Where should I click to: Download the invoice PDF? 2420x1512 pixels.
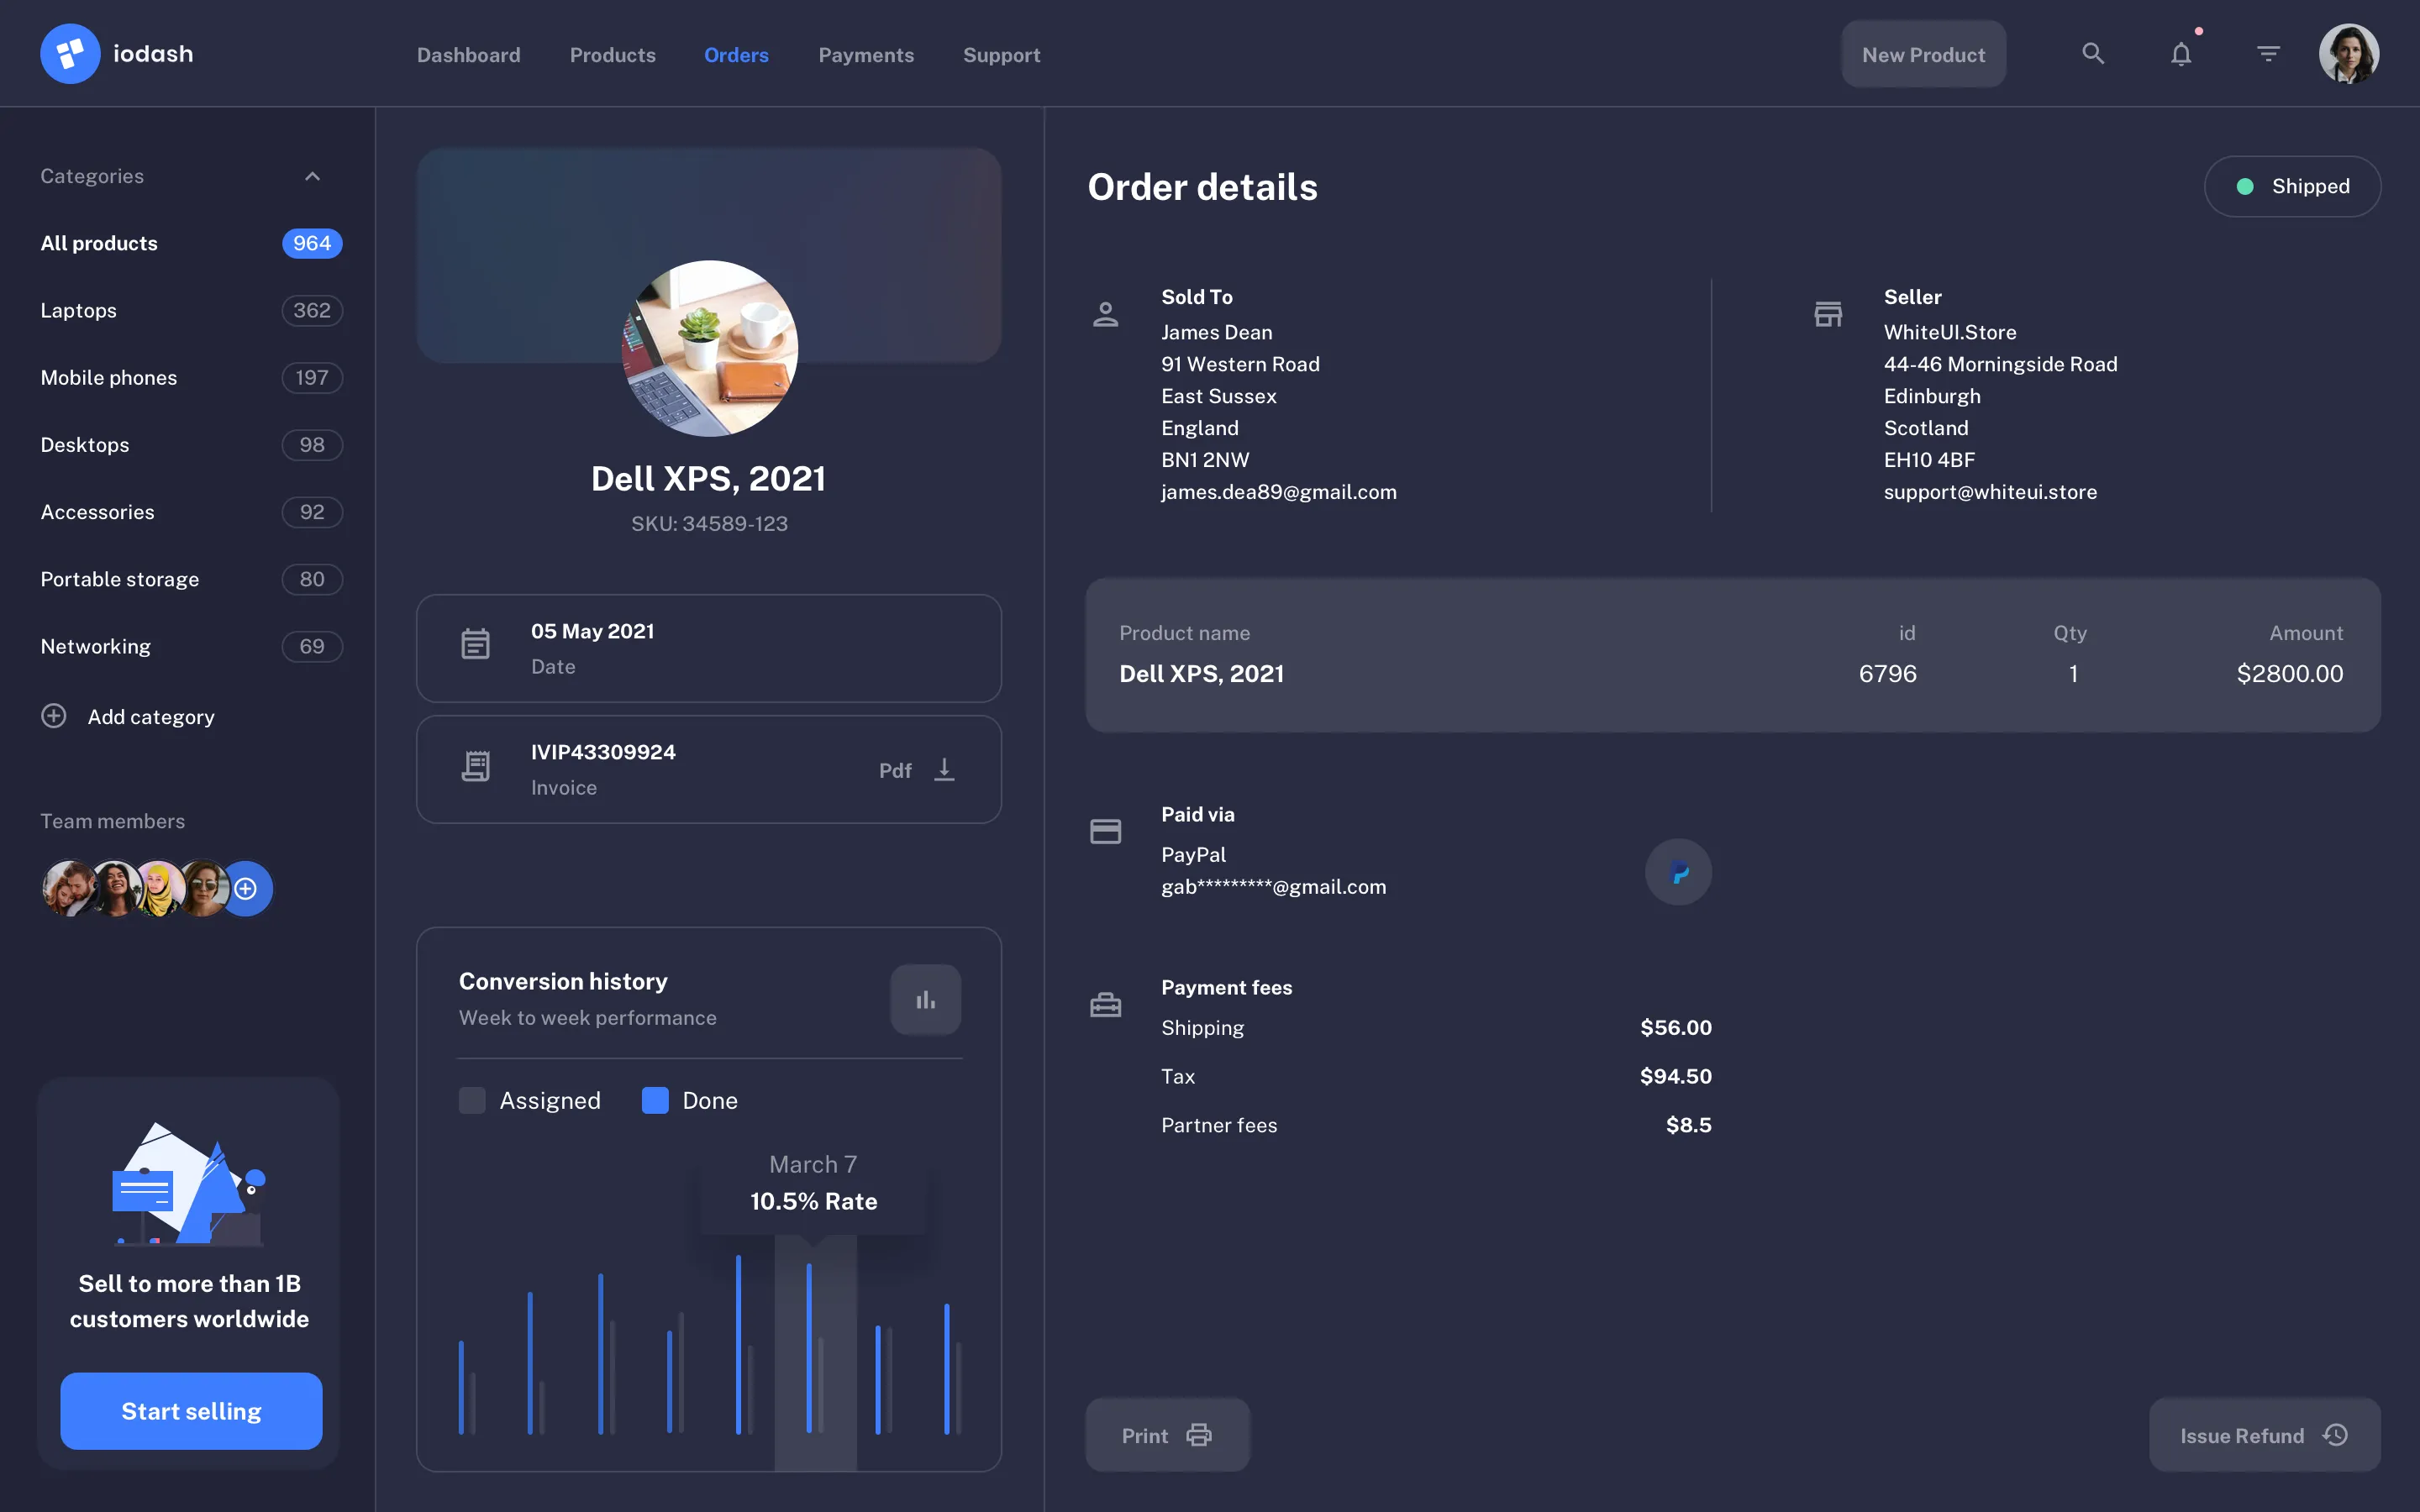coord(944,769)
